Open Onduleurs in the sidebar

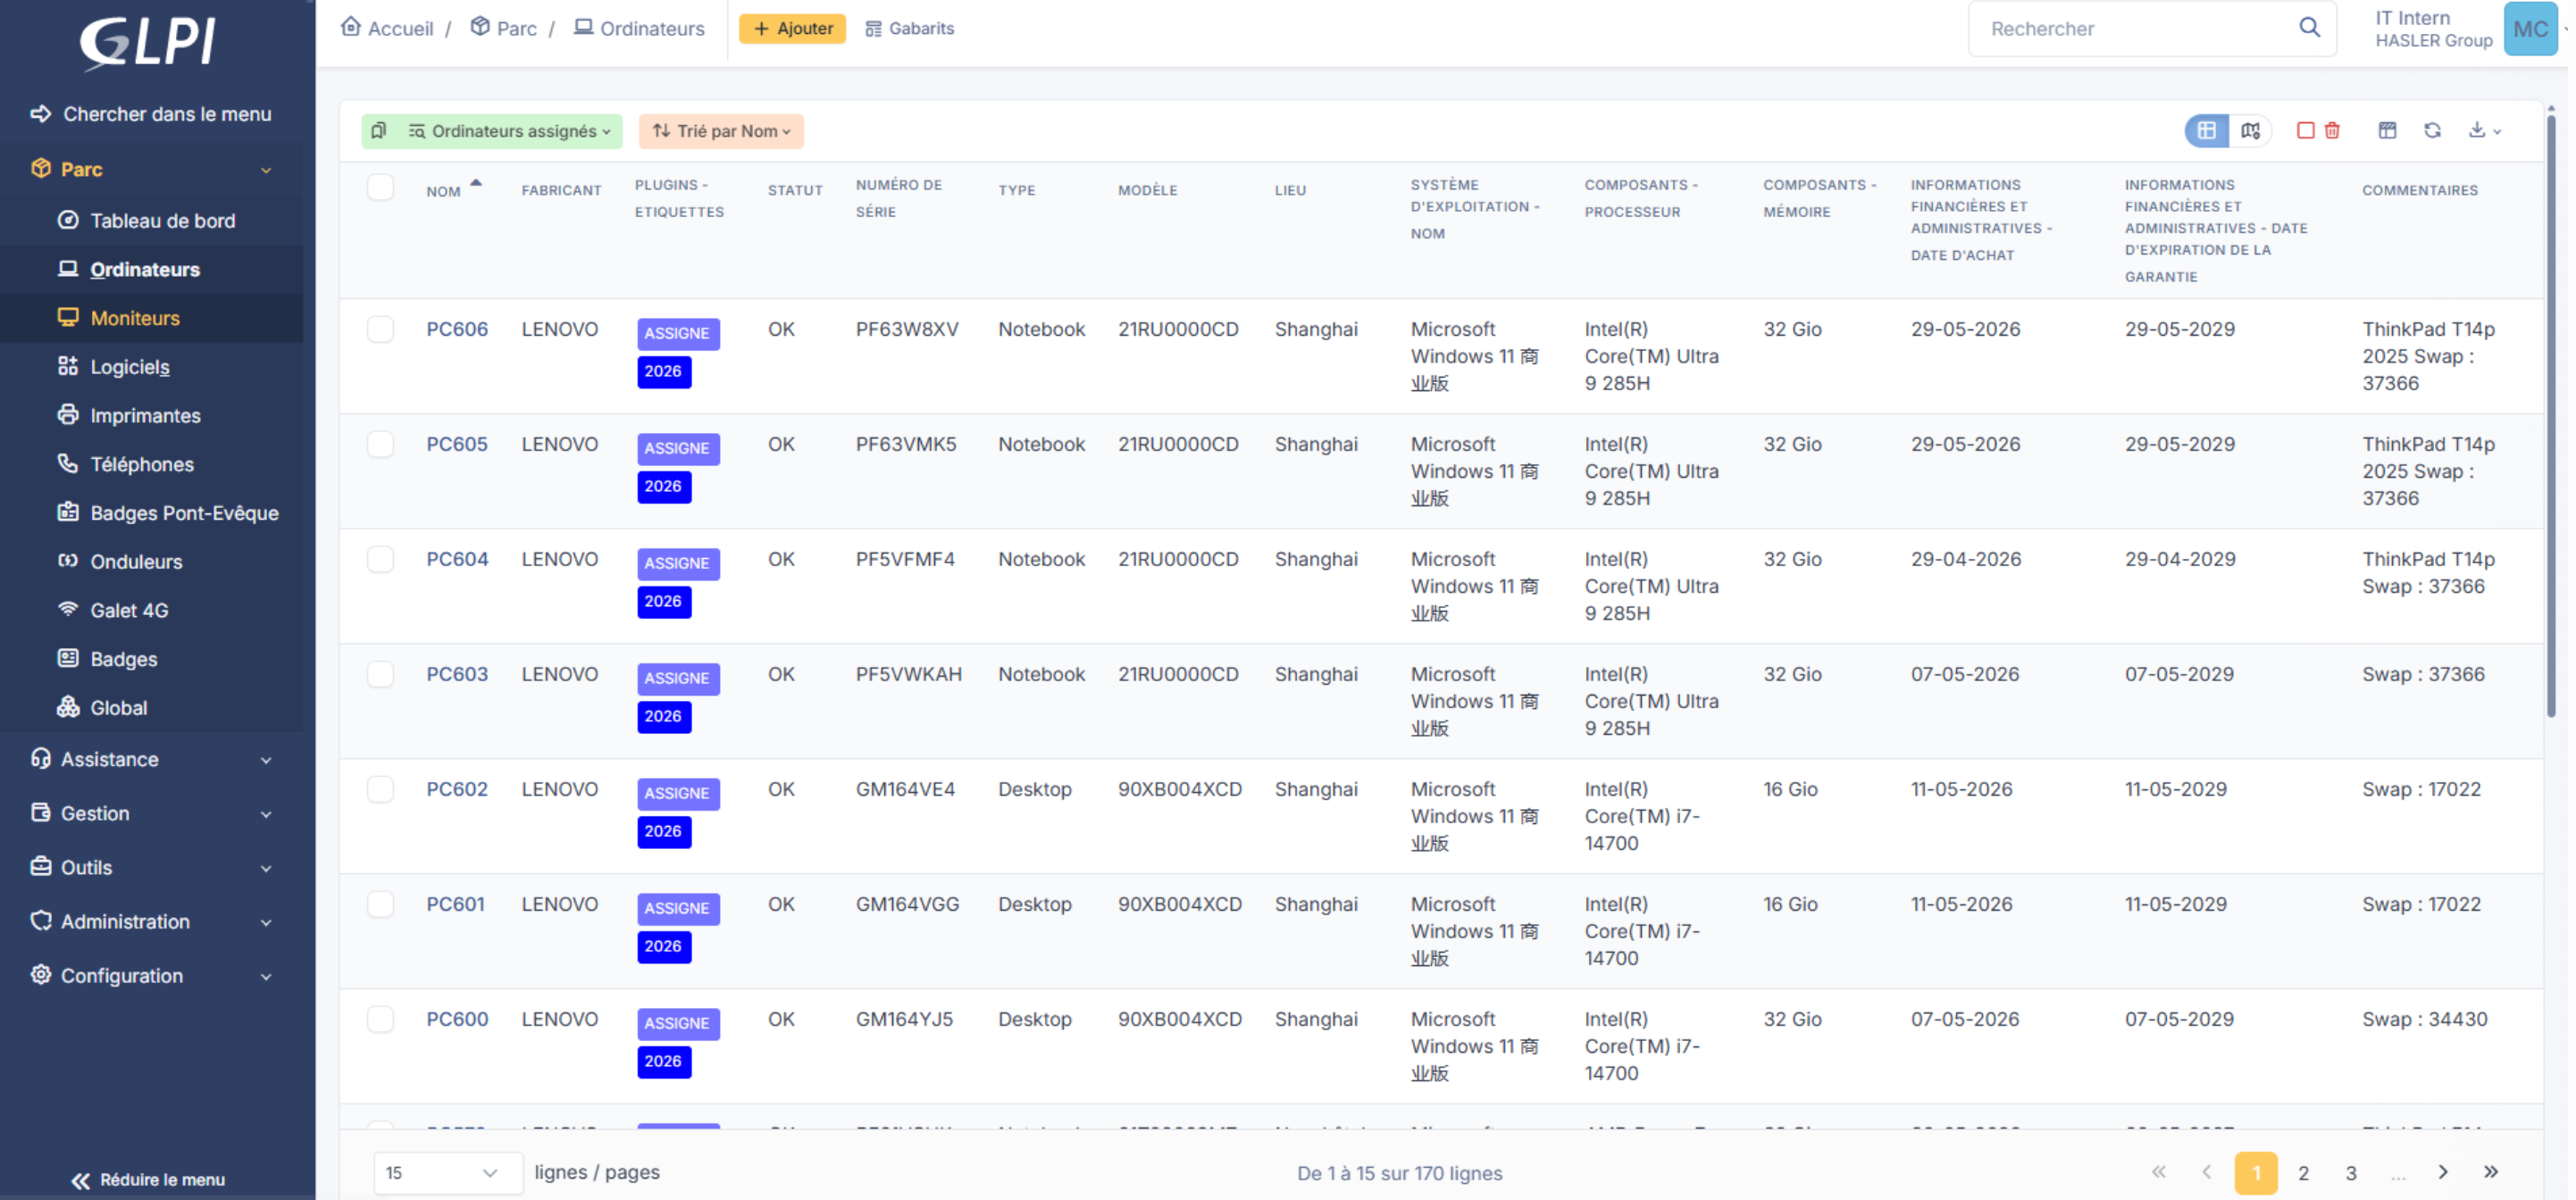point(136,561)
